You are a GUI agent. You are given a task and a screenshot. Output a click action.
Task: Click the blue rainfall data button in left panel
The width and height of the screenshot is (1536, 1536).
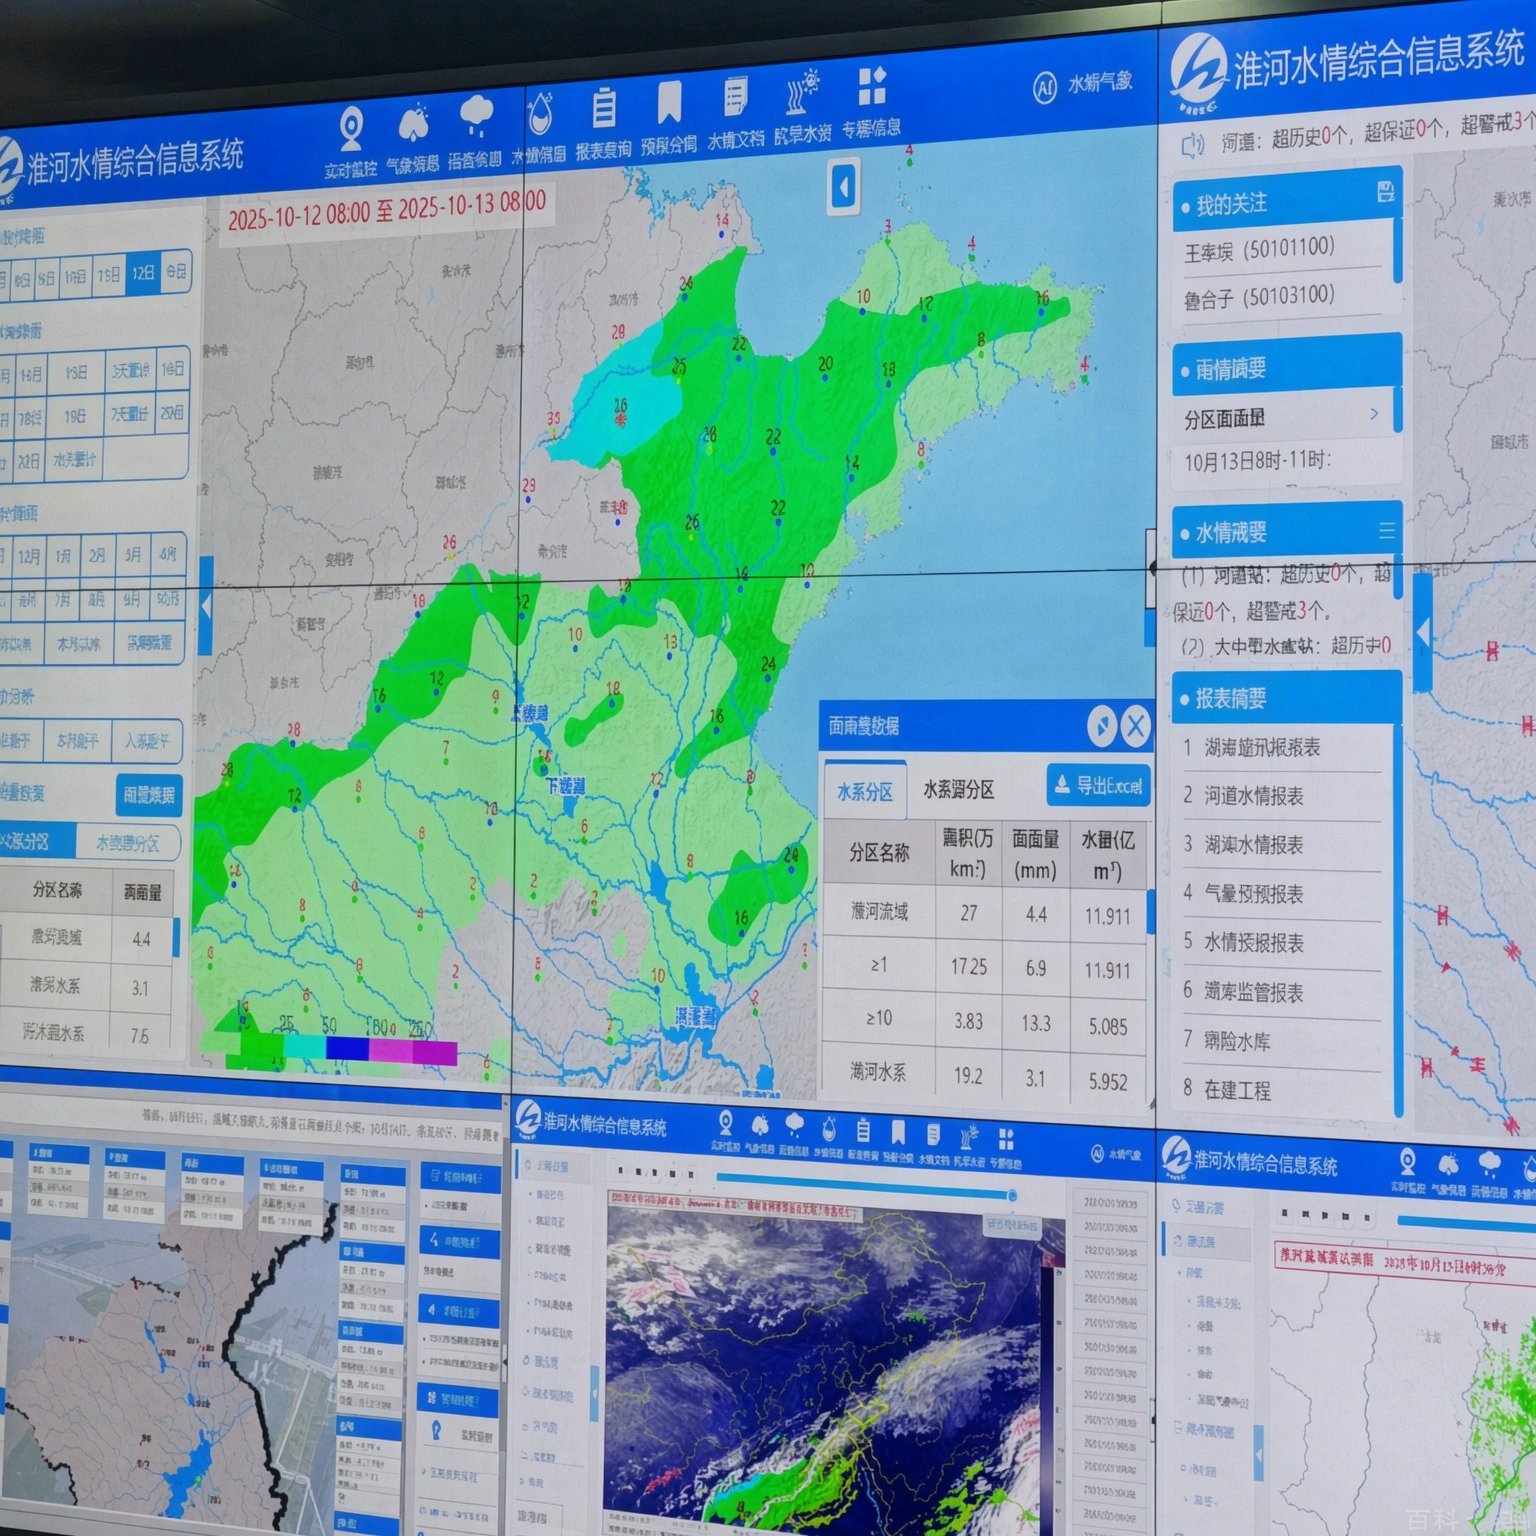149,794
